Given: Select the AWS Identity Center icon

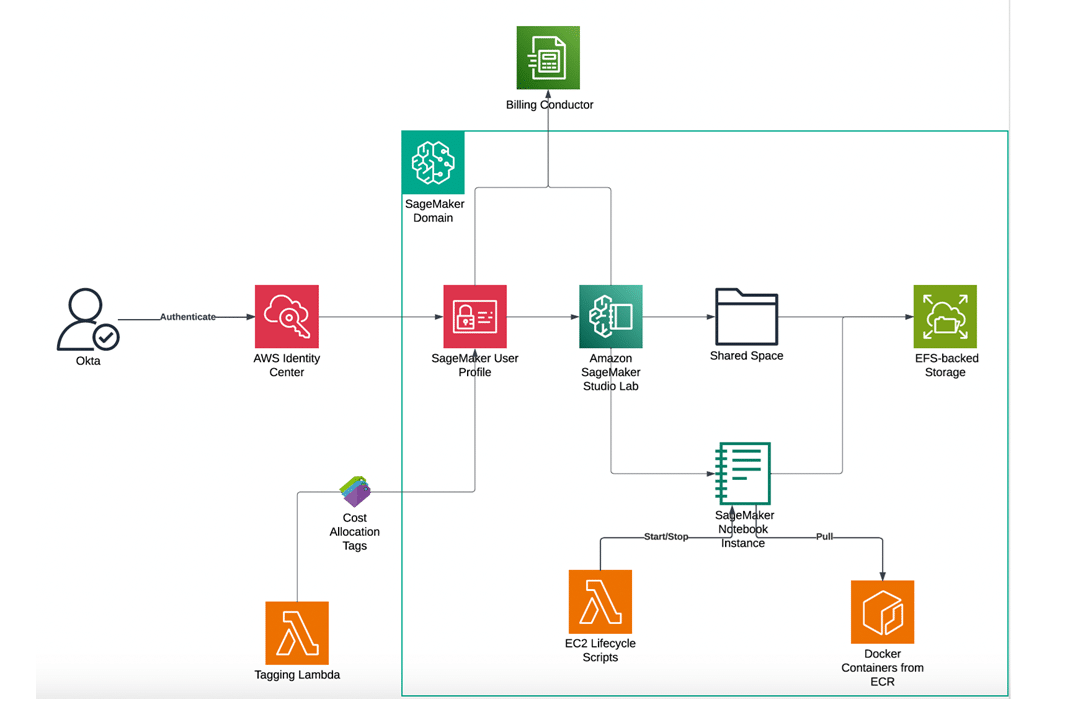Looking at the screenshot, I should click(287, 315).
